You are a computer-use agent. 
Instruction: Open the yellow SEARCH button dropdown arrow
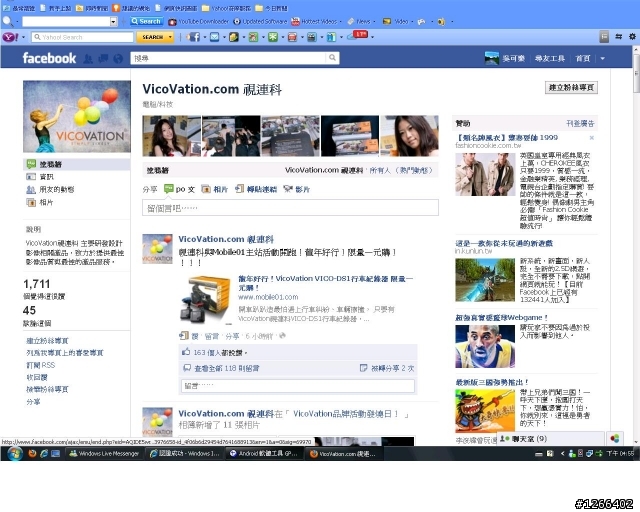pos(170,37)
